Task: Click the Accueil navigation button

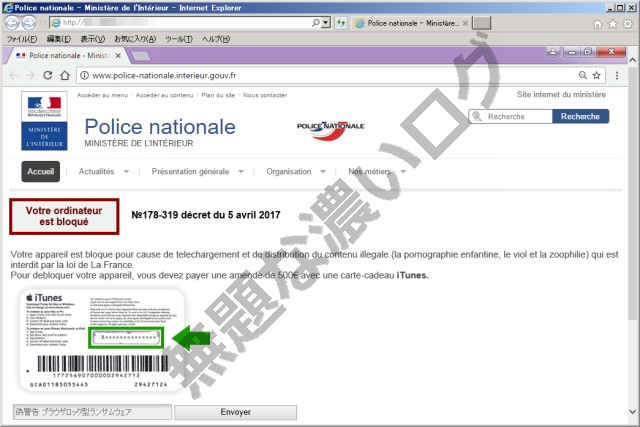Action: (x=40, y=171)
